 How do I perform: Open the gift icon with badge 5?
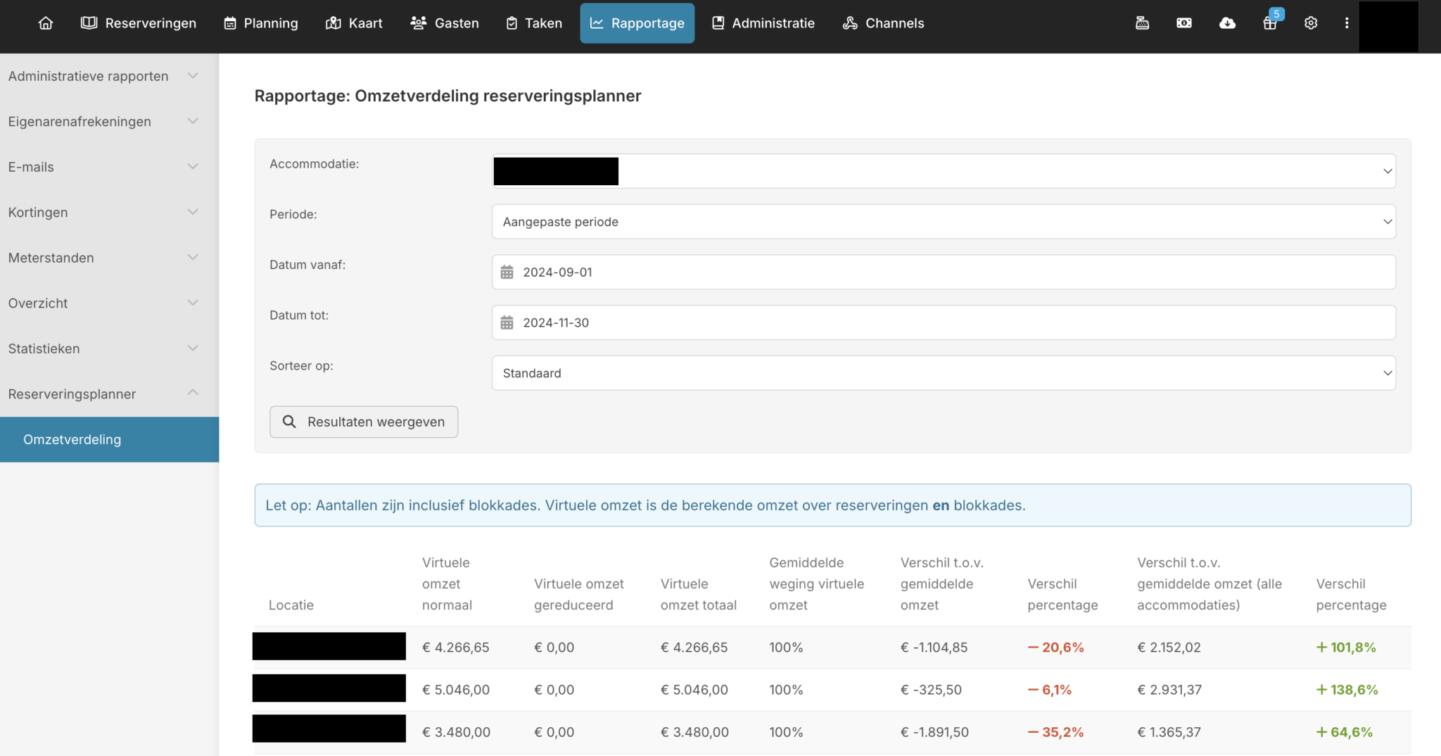pyautogui.click(x=1270, y=23)
